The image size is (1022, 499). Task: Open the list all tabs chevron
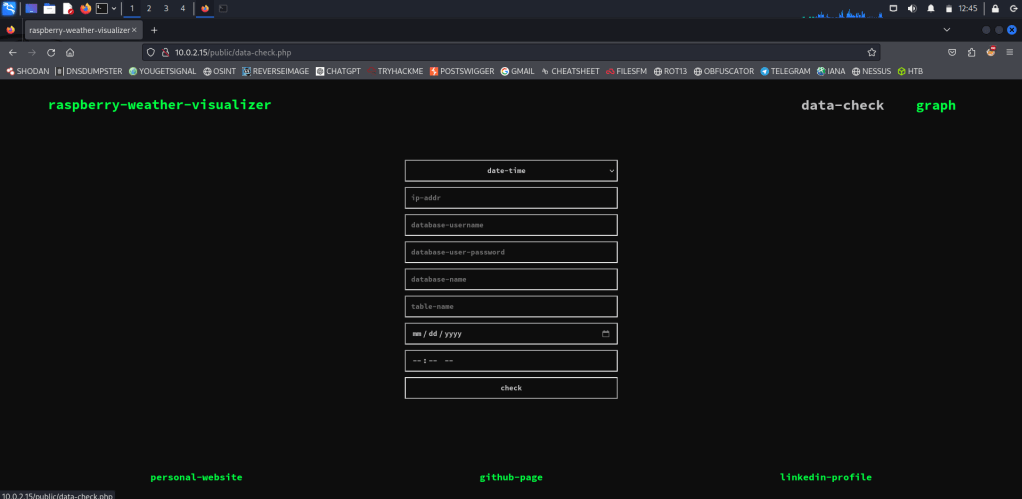pyautogui.click(x=947, y=30)
